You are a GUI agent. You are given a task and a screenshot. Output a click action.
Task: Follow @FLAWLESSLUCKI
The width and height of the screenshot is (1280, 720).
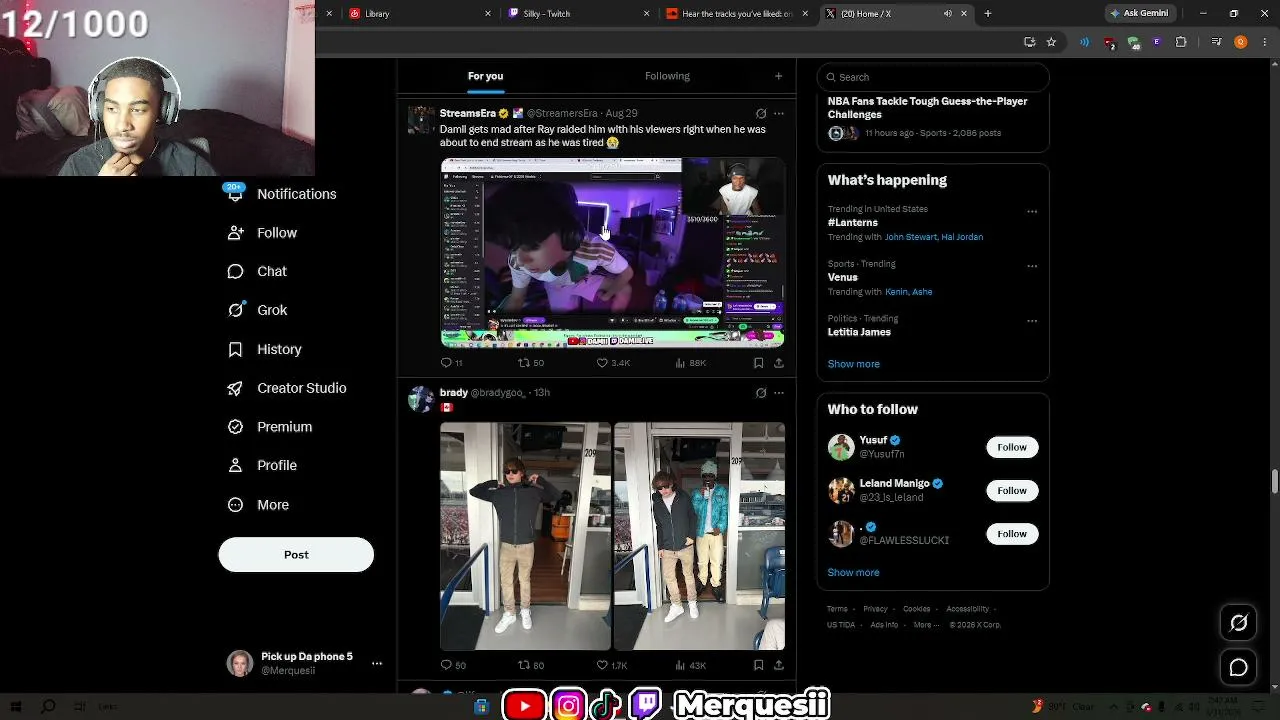pyautogui.click(x=1012, y=533)
